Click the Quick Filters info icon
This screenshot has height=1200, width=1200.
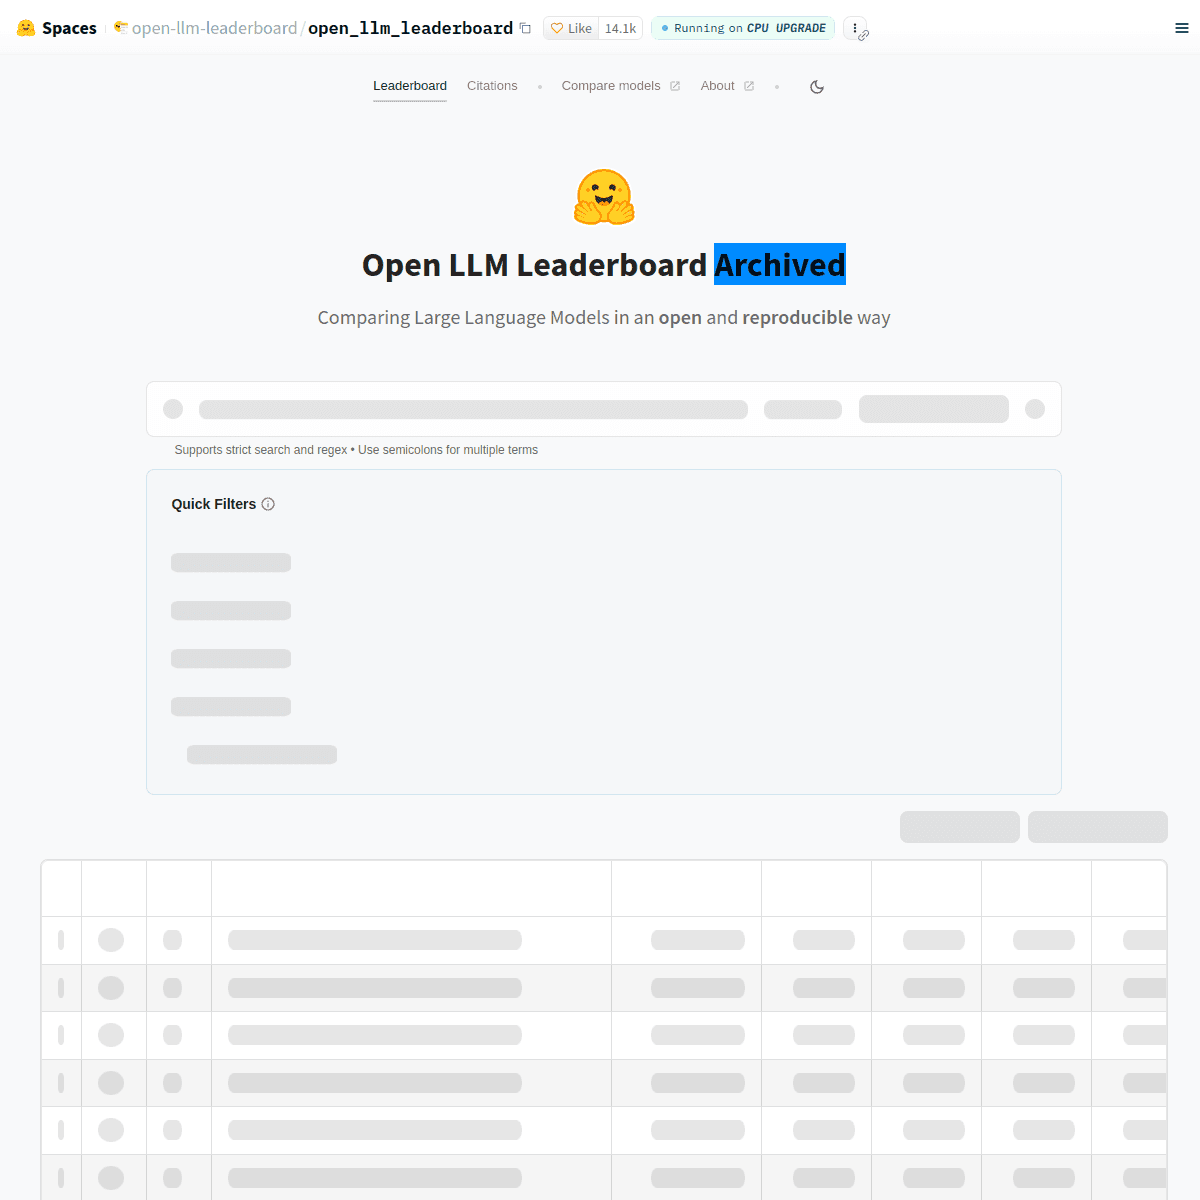tap(268, 504)
